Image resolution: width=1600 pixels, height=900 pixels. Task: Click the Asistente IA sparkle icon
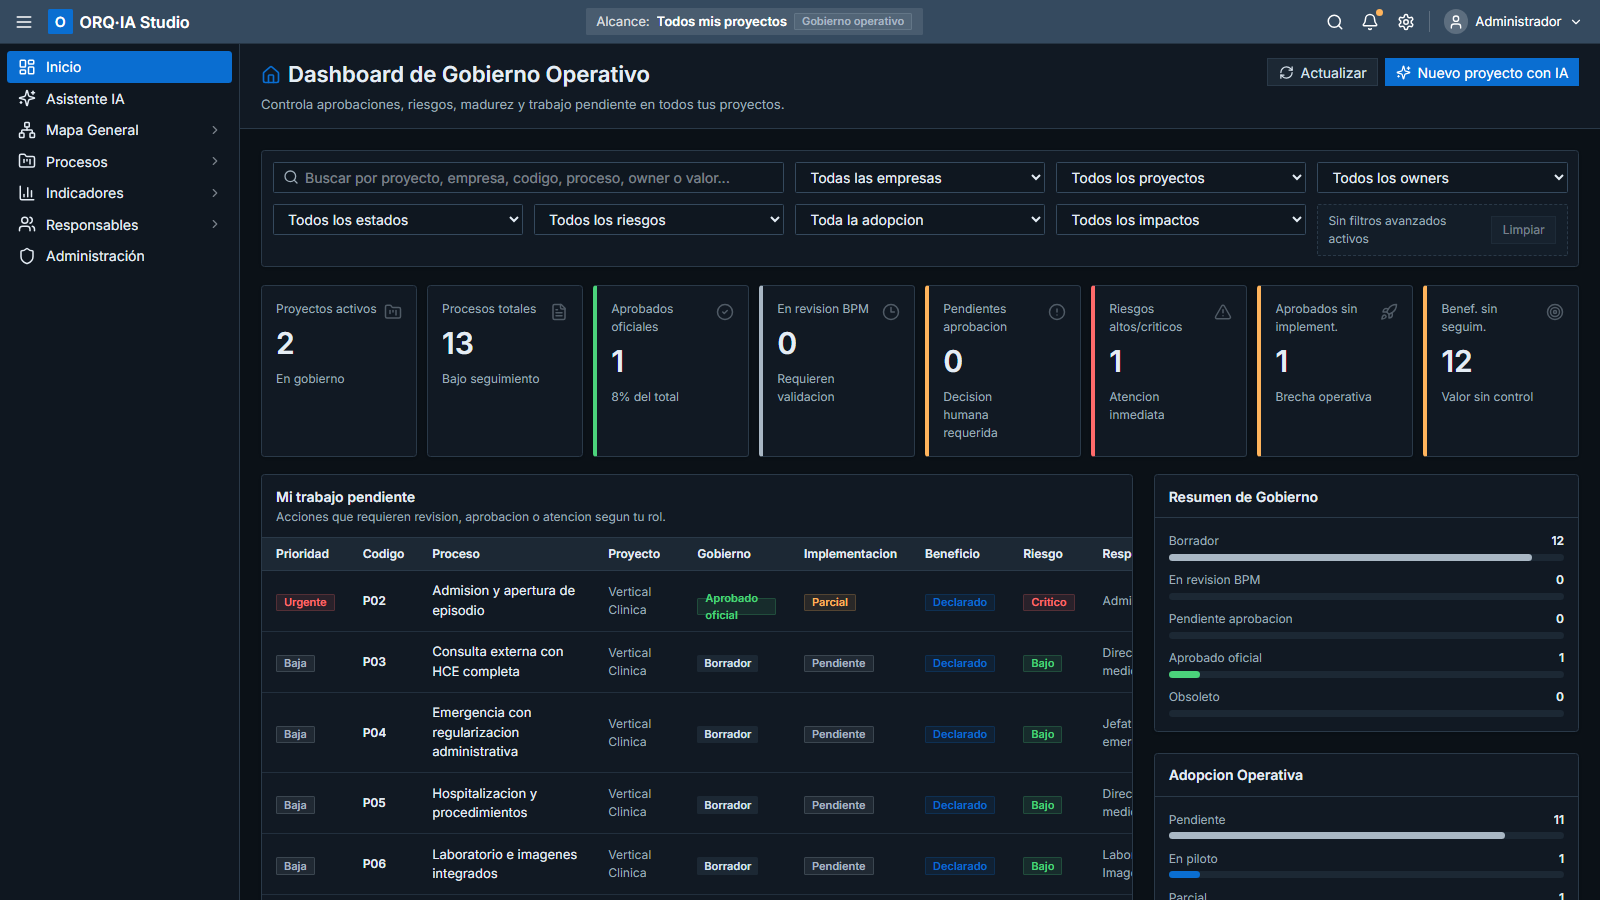pos(27,98)
